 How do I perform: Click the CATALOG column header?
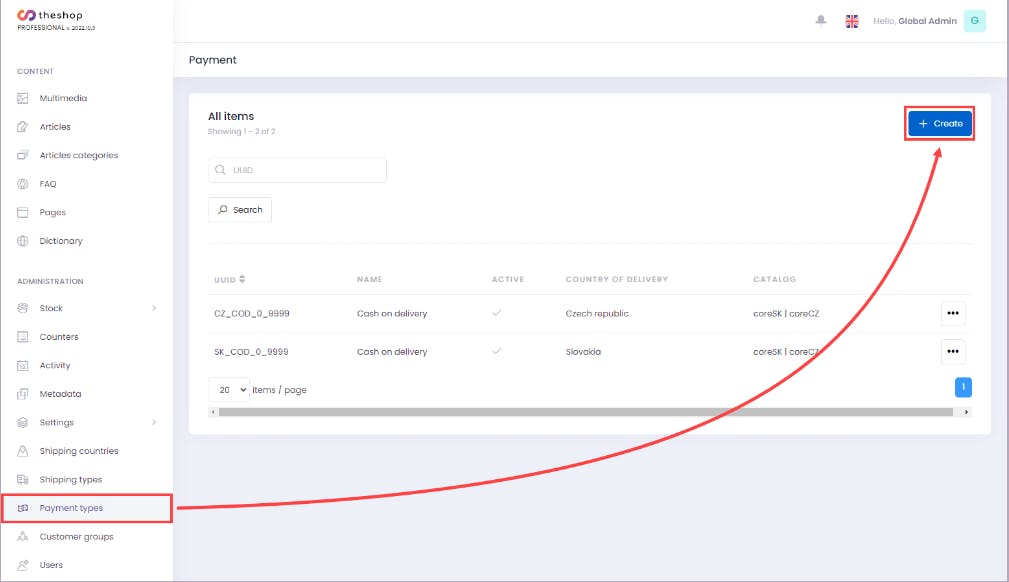[774, 279]
